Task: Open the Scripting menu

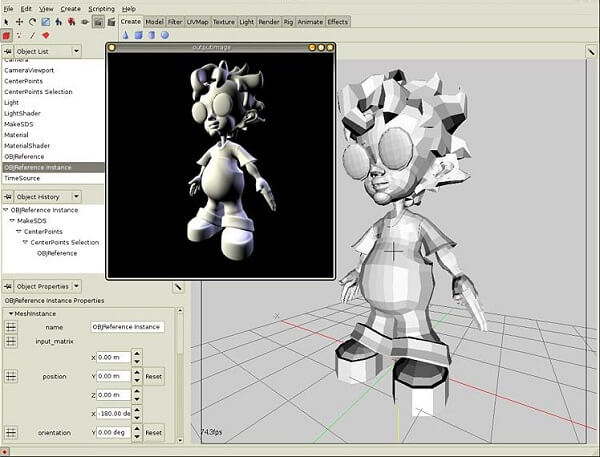Action: pyautogui.click(x=101, y=8)
